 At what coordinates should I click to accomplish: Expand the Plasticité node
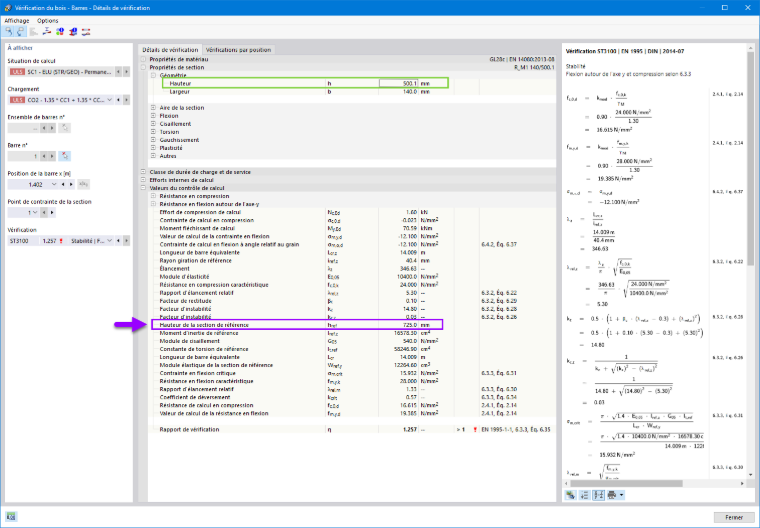(x=153, y=148)
